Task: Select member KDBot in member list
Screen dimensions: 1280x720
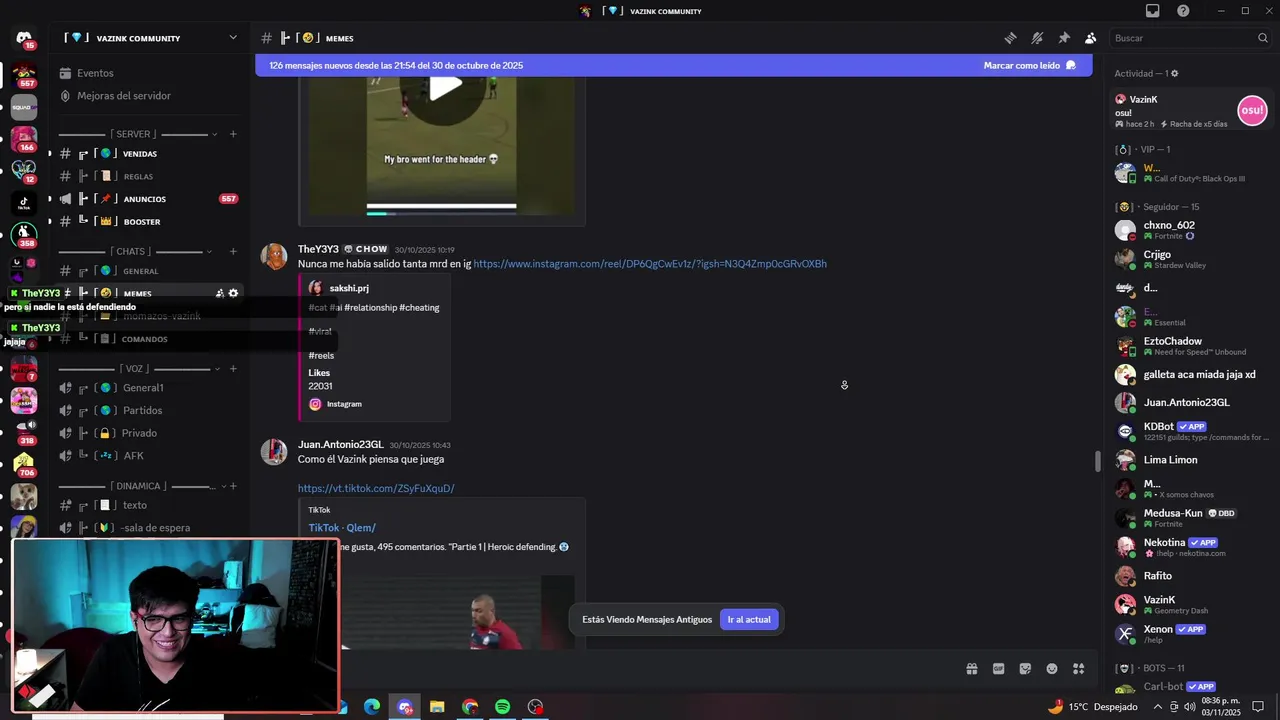Action: pyautogui.click(x=1190, y=431)
